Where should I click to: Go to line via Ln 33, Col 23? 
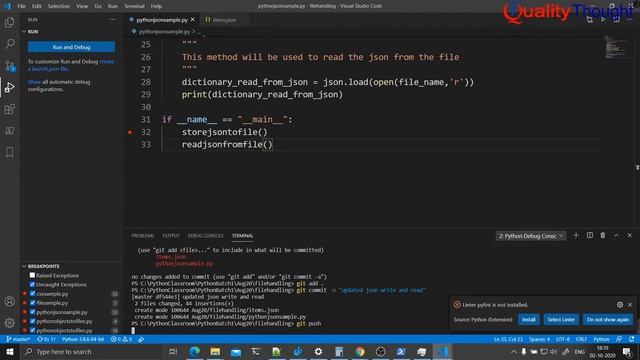click(508, 339)
